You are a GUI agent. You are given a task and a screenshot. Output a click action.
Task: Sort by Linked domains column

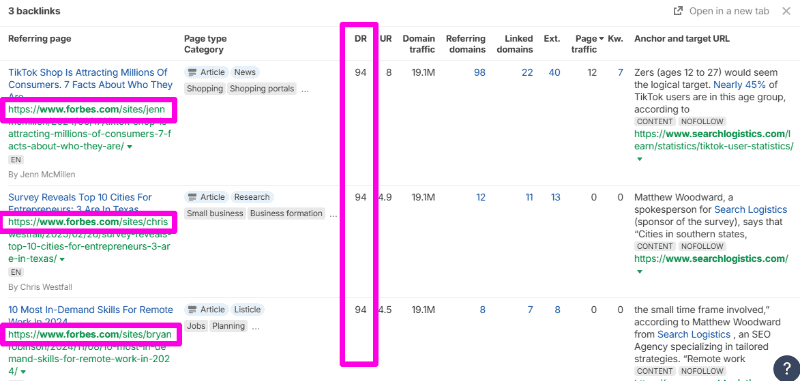(x=515, y=44)
